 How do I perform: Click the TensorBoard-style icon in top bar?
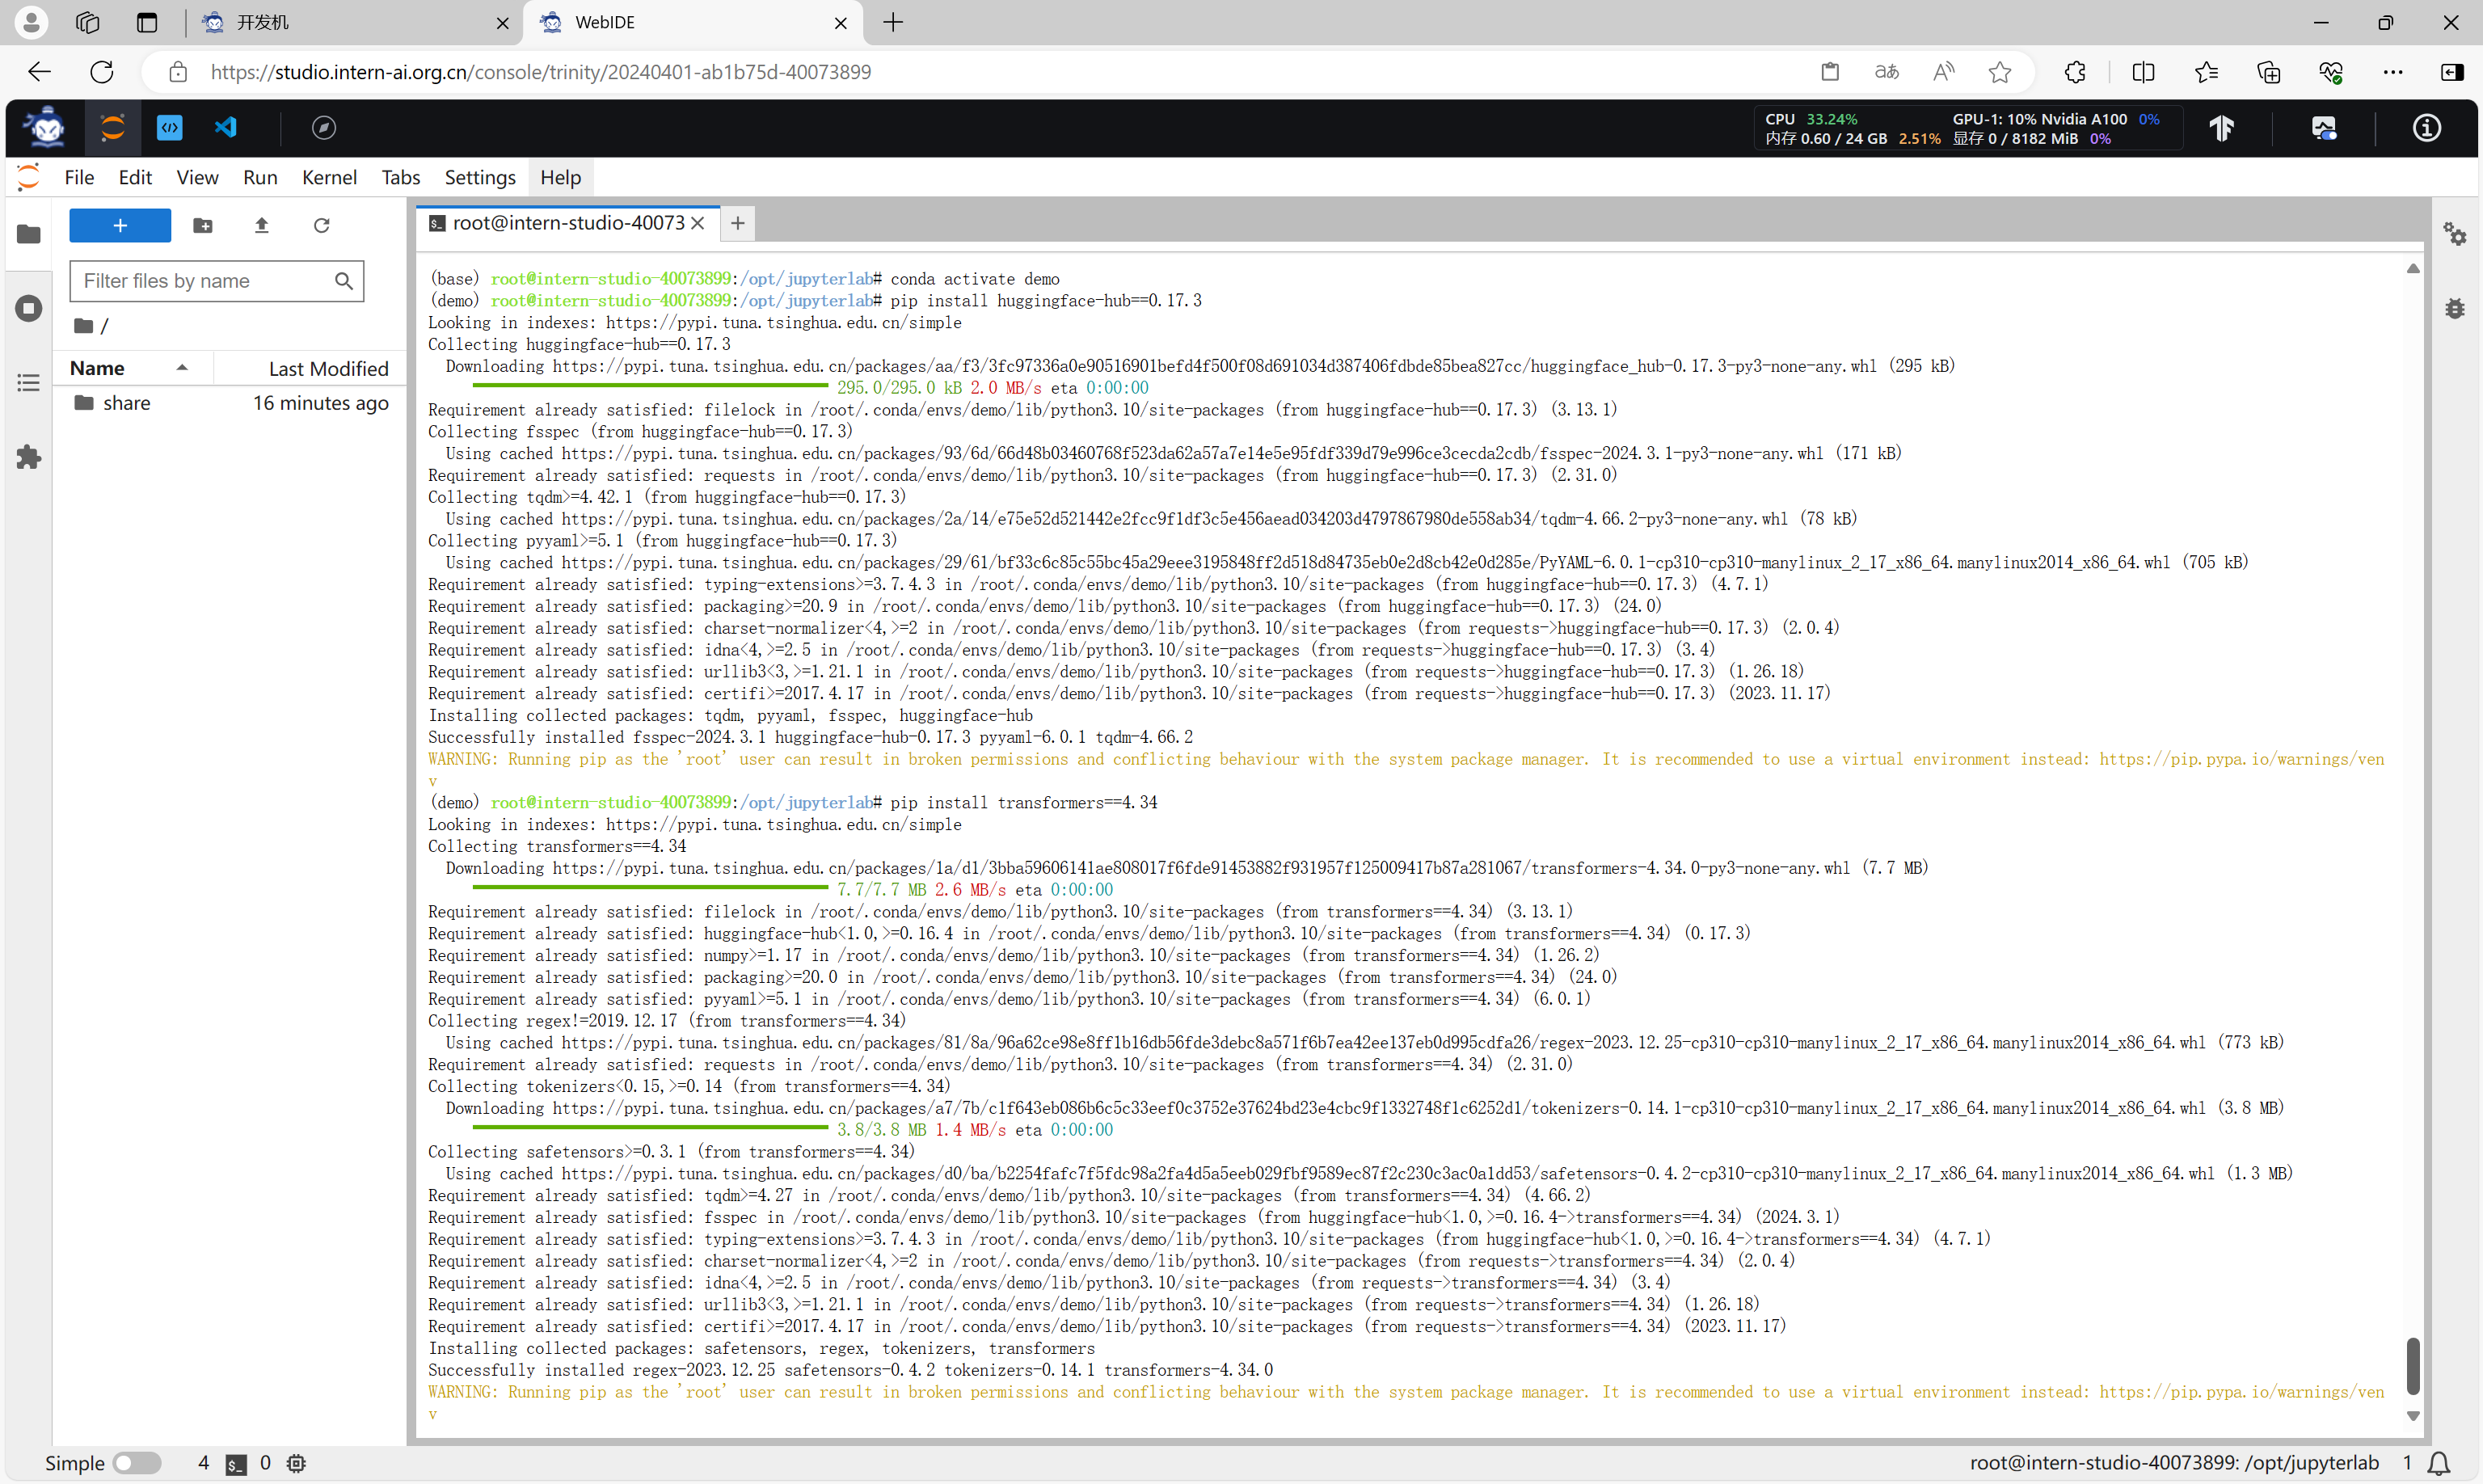pyautogui.click(x=2222, y=127)
